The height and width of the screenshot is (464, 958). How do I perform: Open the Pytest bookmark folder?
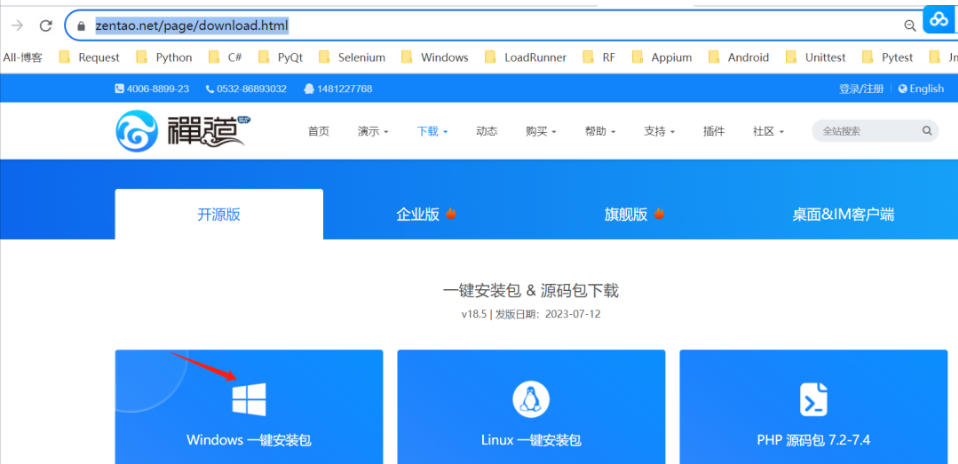pyautogui.click(x=887, y=57)
